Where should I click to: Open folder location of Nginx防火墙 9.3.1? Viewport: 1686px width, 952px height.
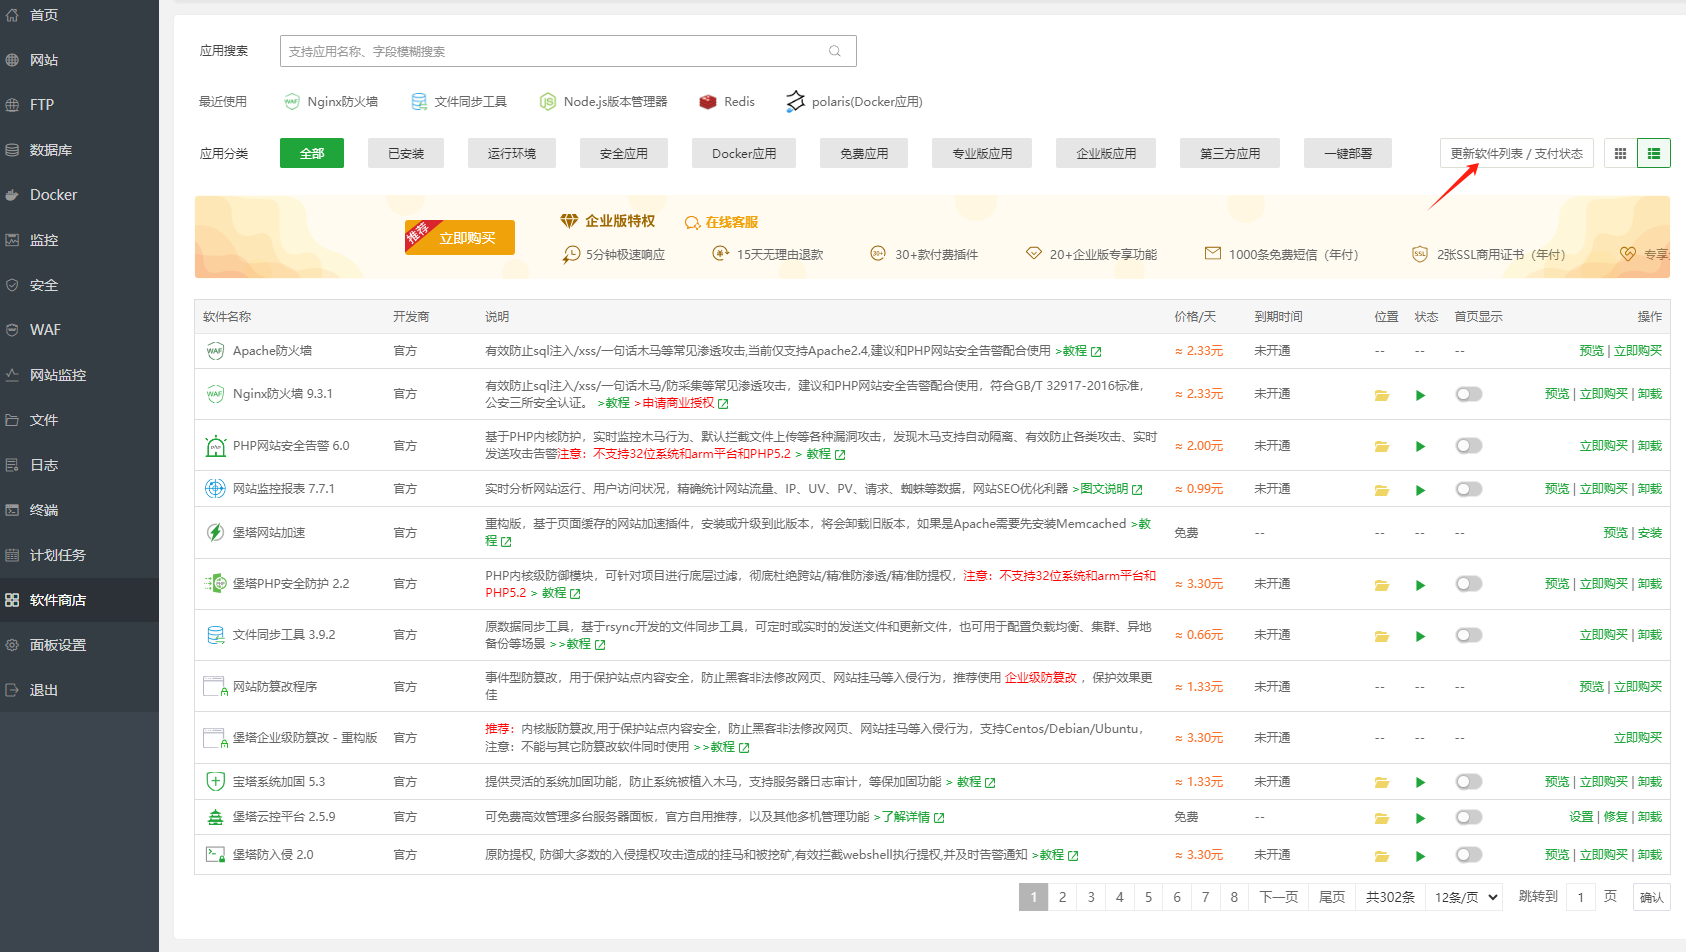pos(1382,395)
